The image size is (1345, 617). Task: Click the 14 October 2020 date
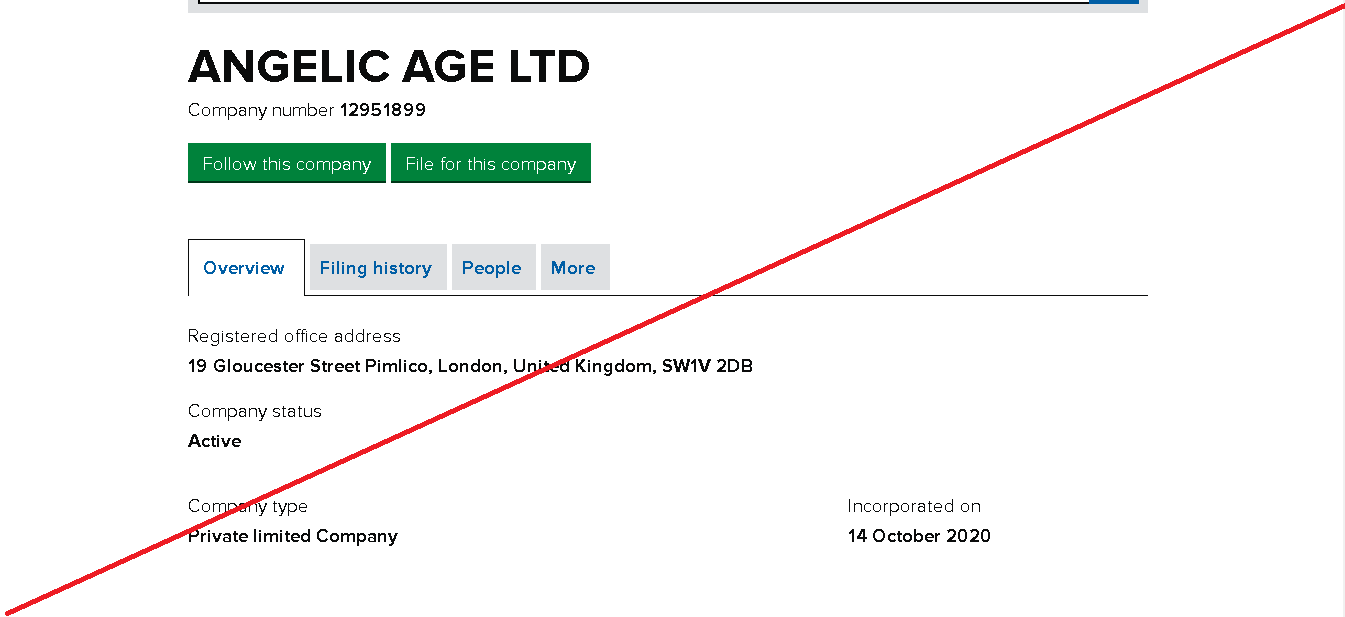(919, 536)
